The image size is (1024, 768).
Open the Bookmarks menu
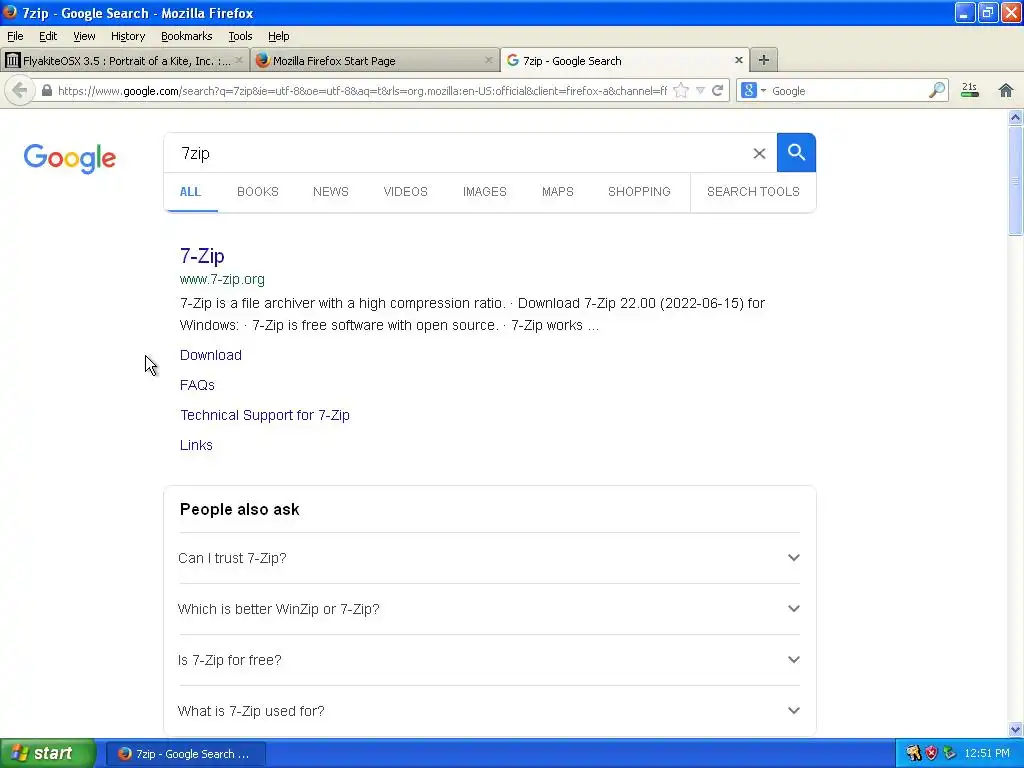click(x=187, y=36)
